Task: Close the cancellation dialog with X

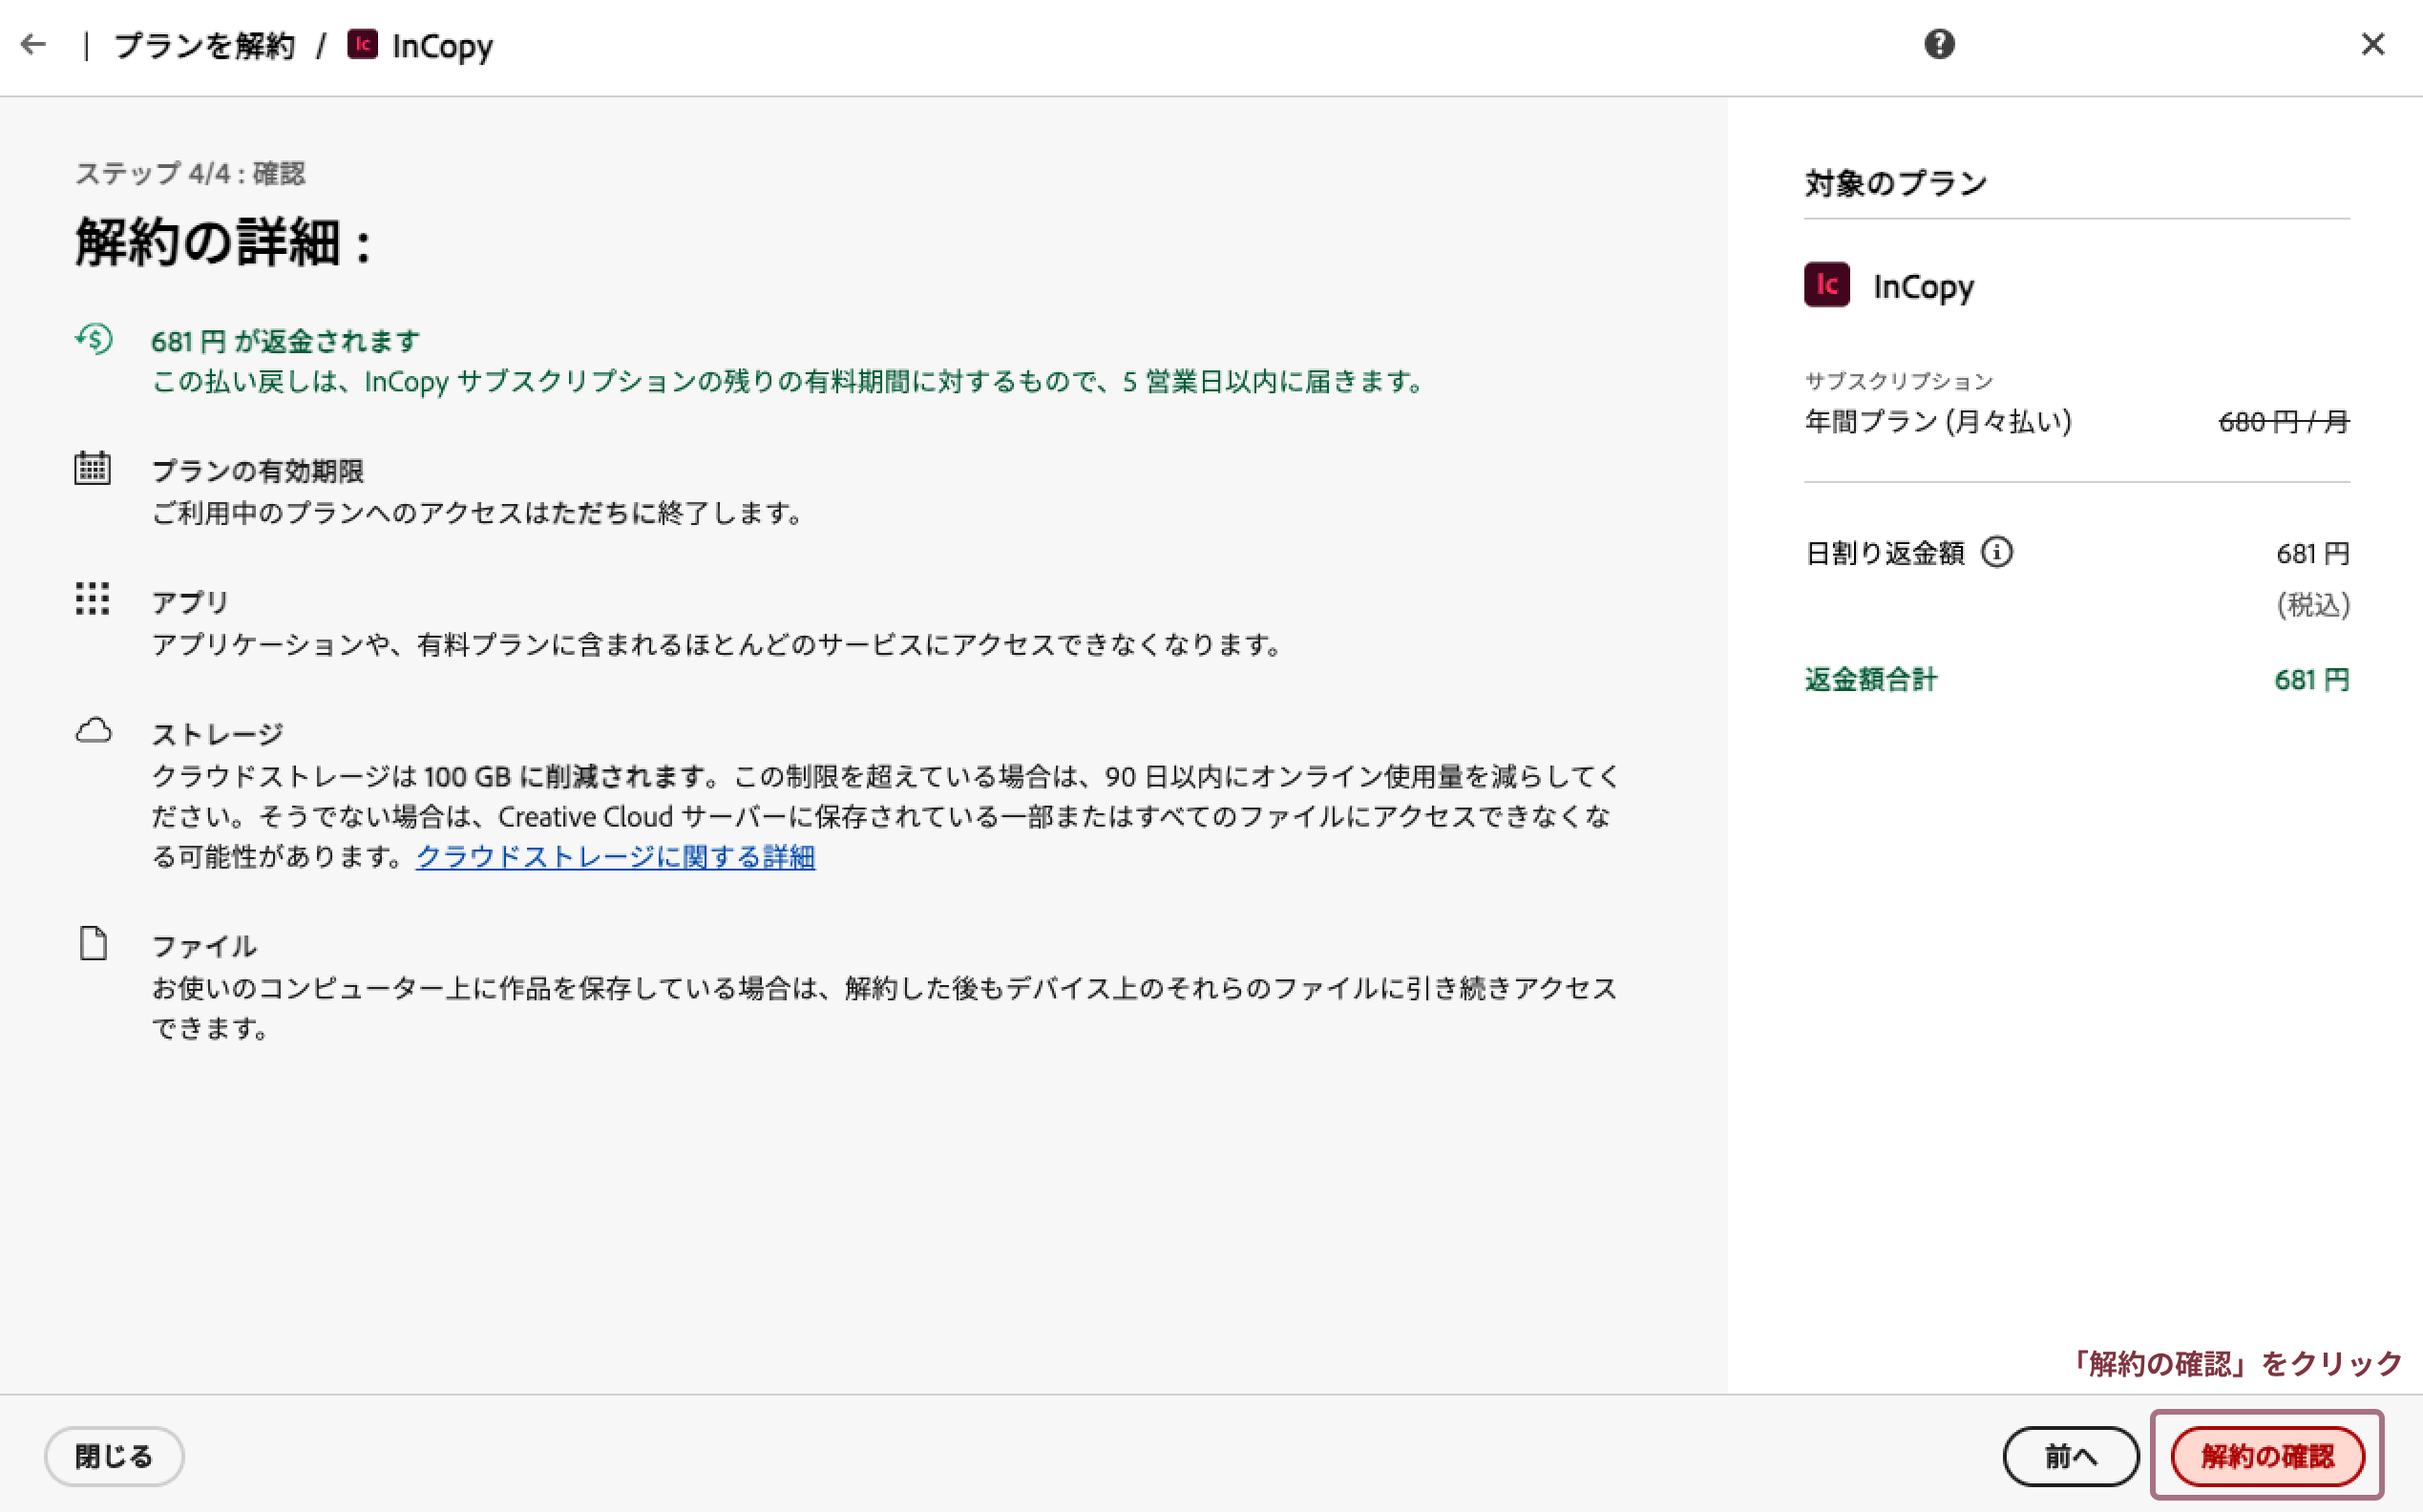Action: point(2372,44)
